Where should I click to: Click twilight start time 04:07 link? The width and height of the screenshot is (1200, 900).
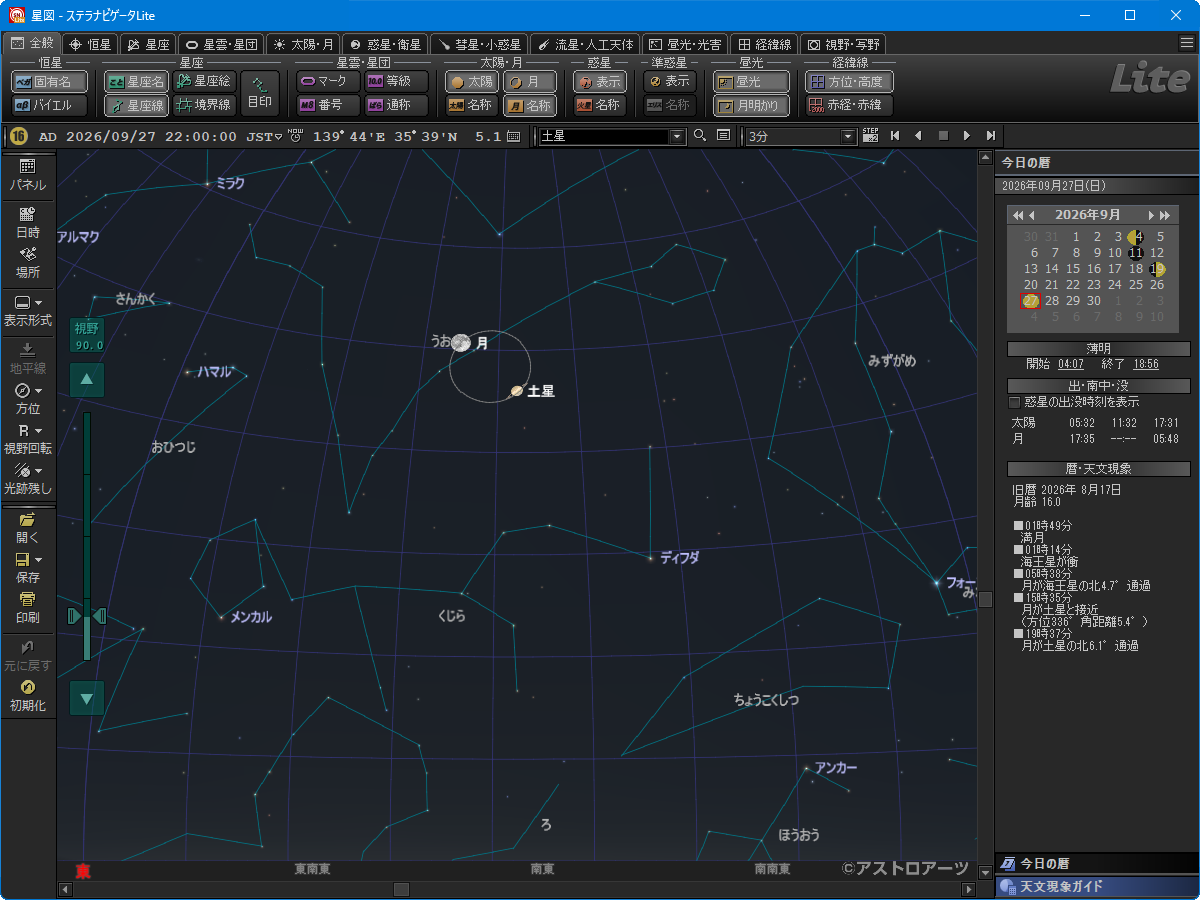1071,364
